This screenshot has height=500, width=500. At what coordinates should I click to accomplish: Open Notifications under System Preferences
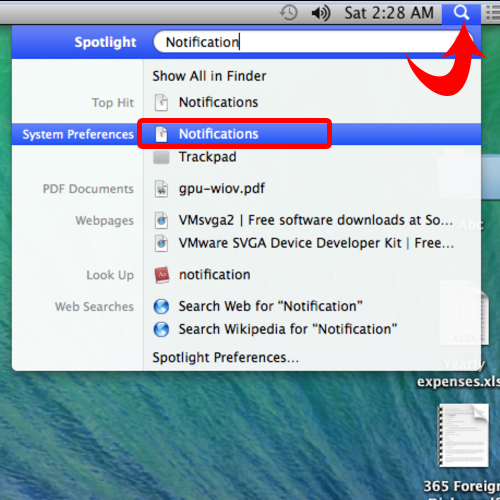(218, 134)
